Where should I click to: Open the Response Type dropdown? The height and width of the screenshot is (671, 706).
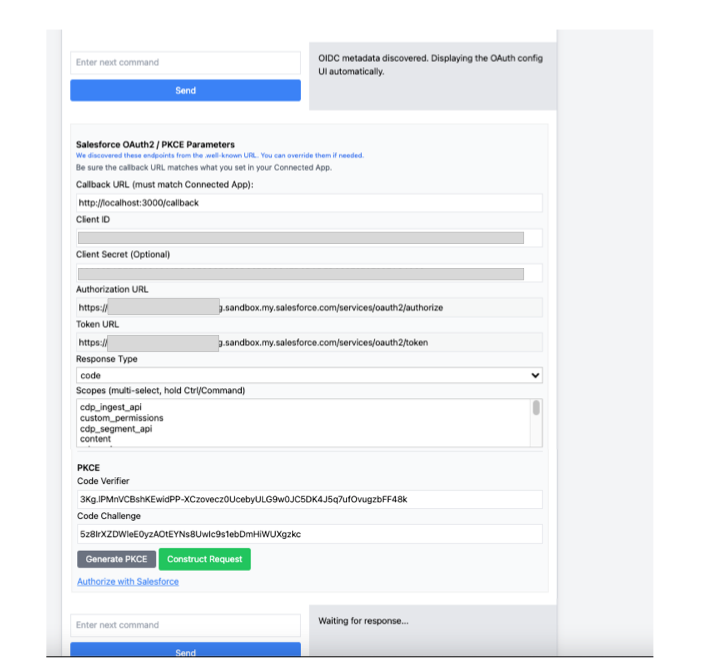pos(309,375)
